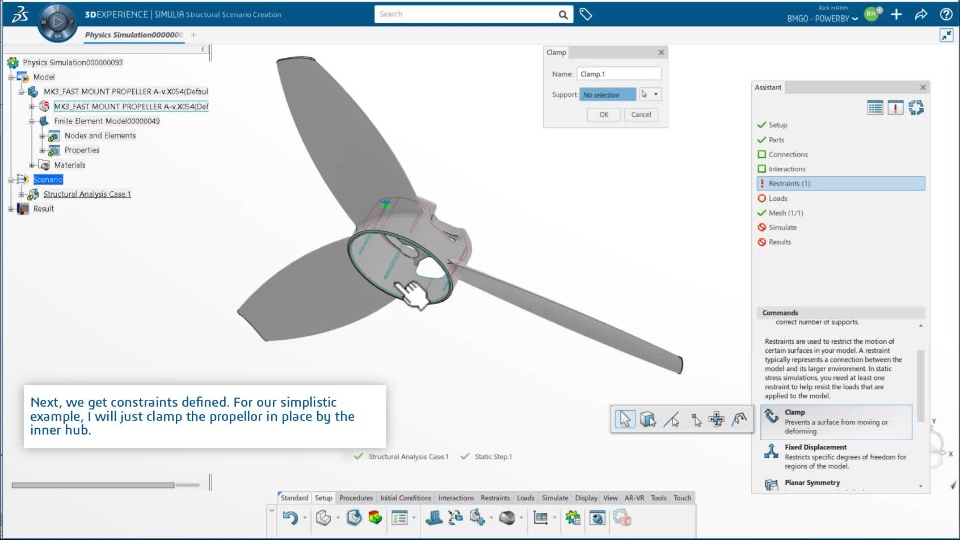Open the BMGO - POWERBY dropdown
The height and width of the screenshot is (540, 960).
822,19
